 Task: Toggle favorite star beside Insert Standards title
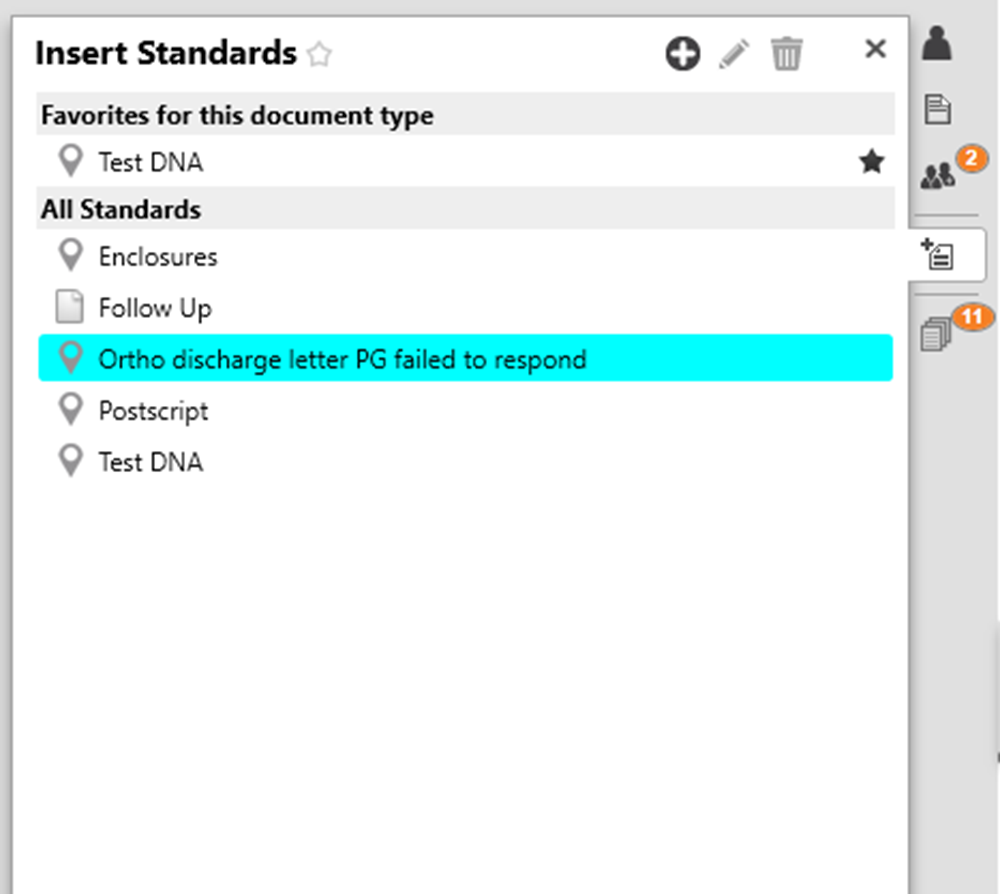tap(319, 54)
